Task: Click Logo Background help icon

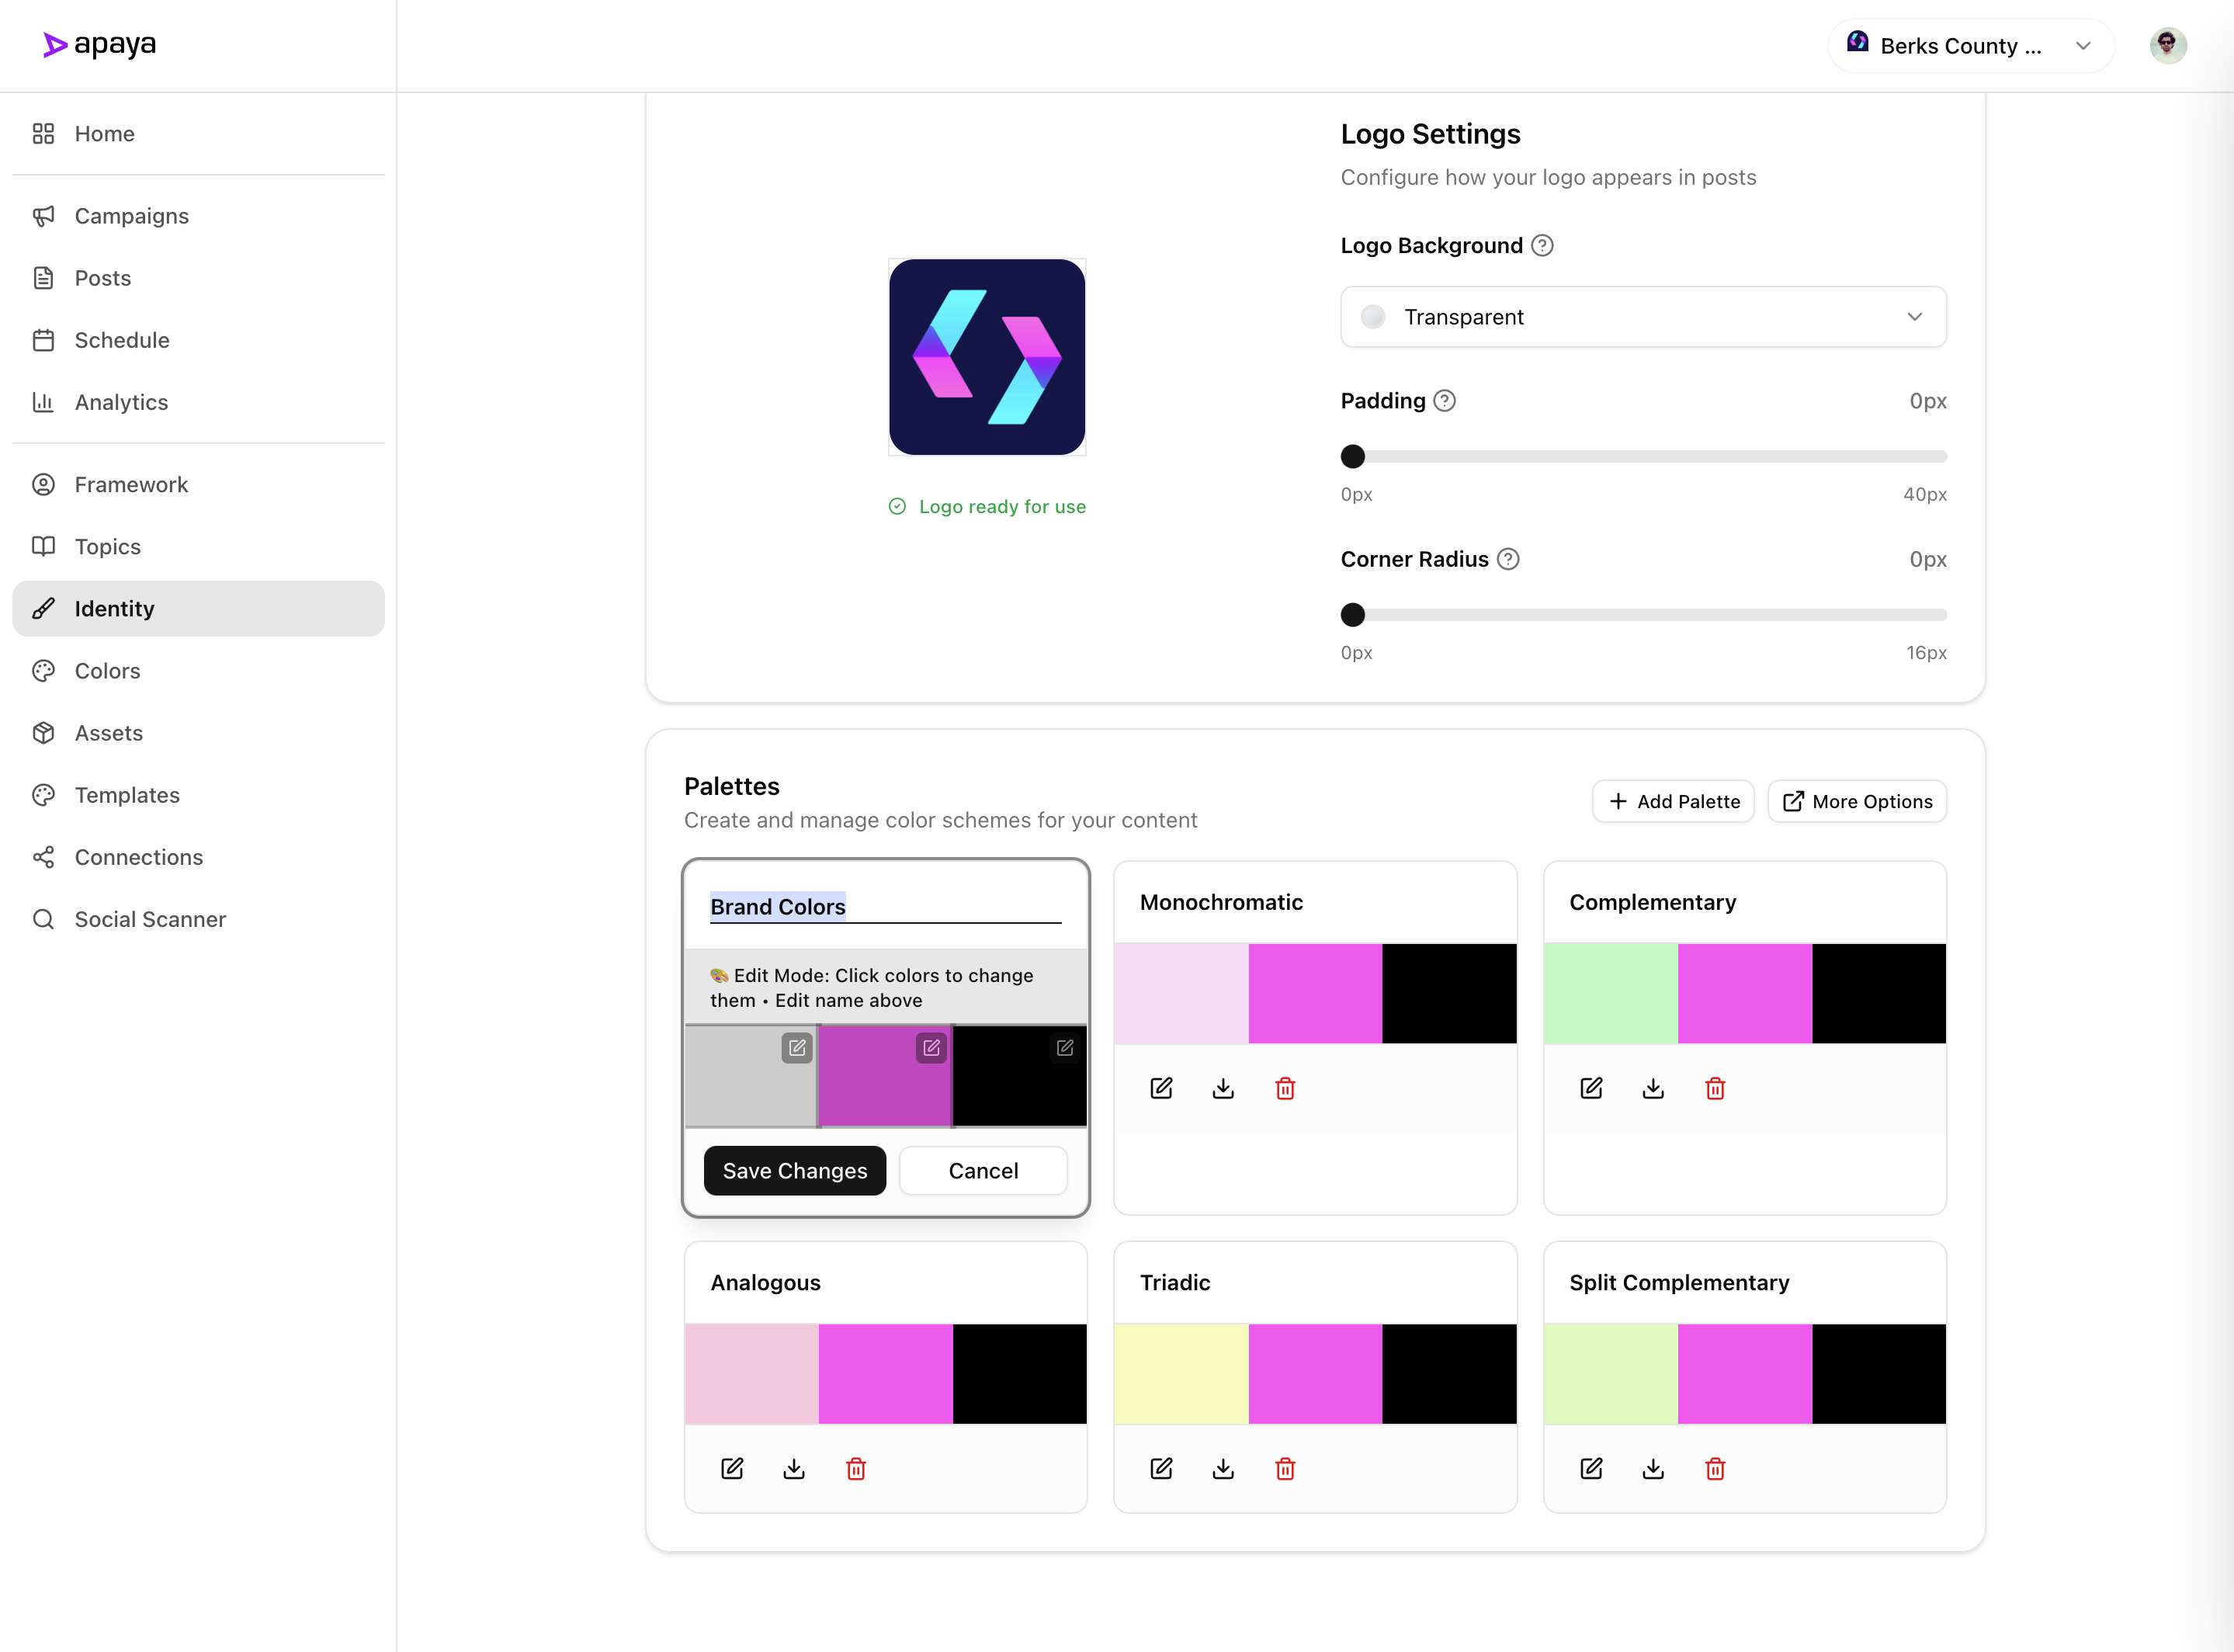Action: pos(1542,245)
